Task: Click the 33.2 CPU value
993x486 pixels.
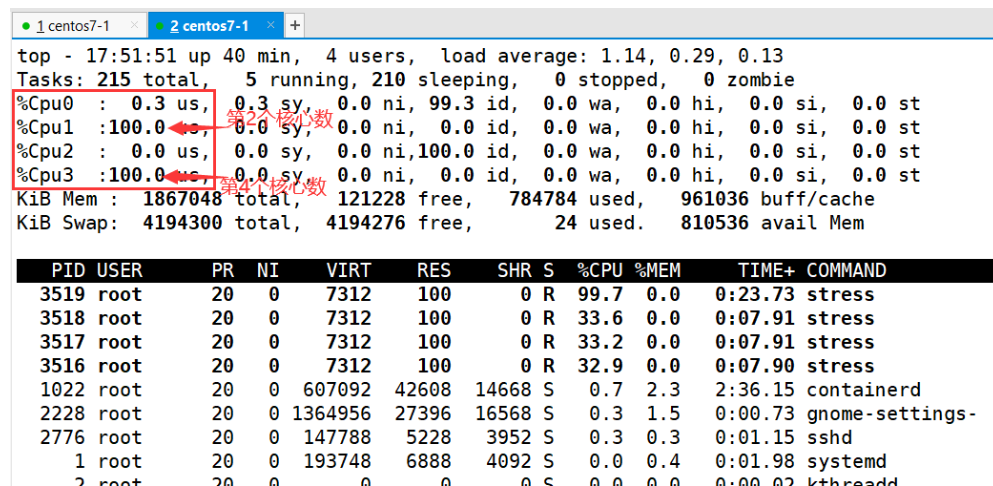Action: point(600,342)
